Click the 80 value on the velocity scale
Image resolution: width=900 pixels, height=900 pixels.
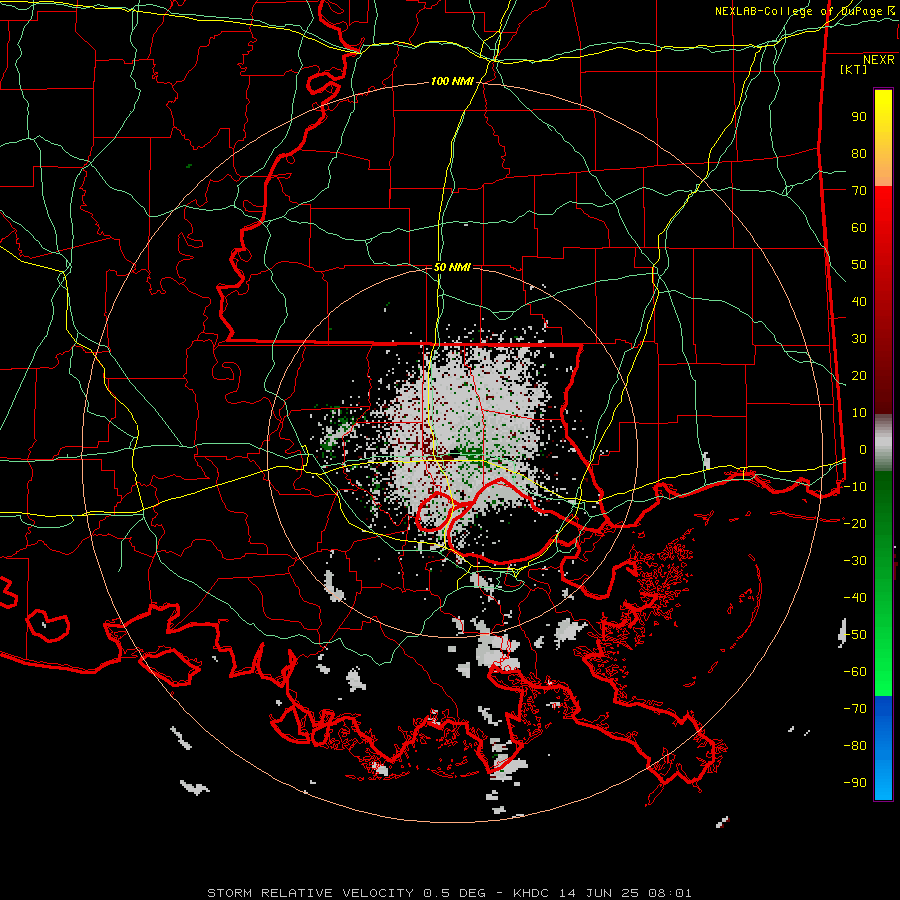859,154
